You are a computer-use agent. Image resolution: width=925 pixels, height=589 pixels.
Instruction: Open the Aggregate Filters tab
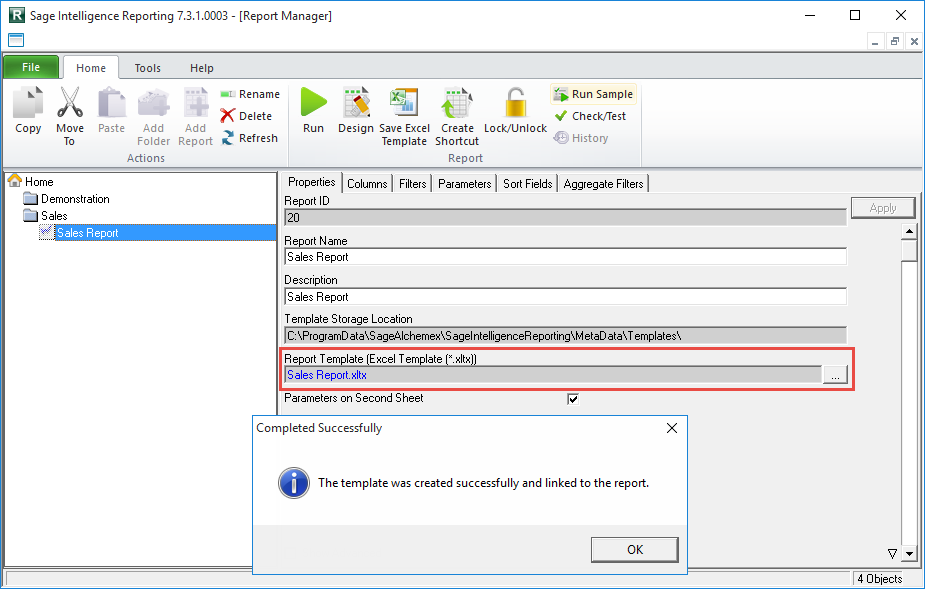603,184
